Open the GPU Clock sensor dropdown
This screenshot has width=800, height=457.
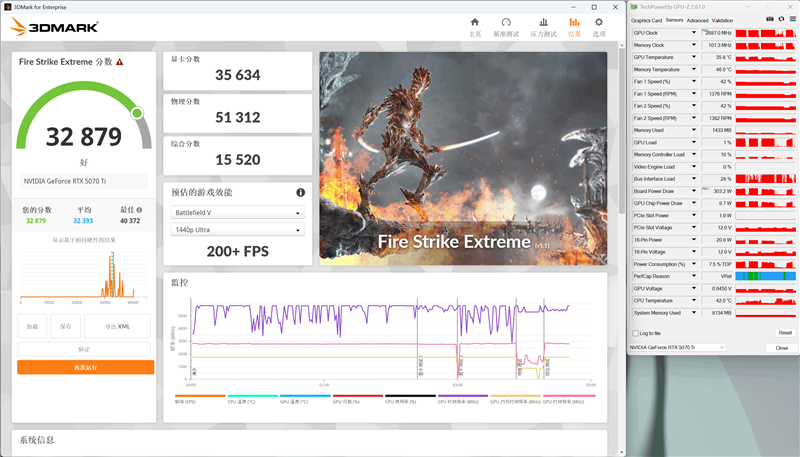click(693, 33)
